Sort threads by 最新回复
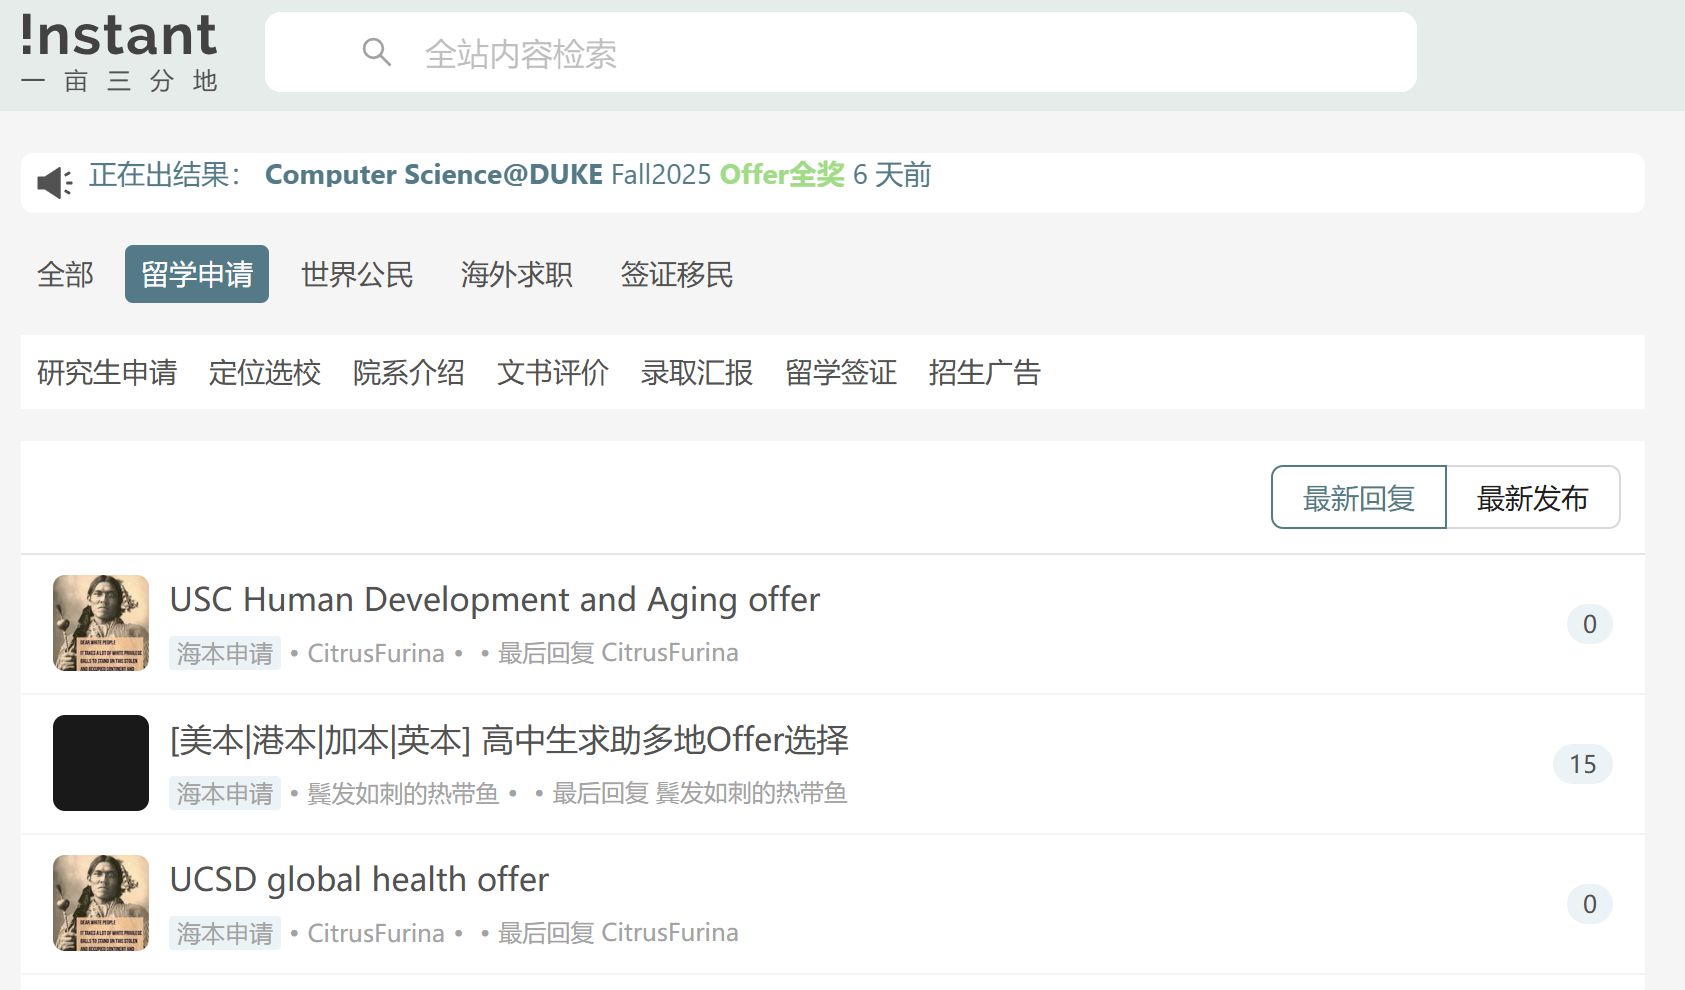Image resolution: width=1685 pixels, height=990 pixels. coord(1359,497)
